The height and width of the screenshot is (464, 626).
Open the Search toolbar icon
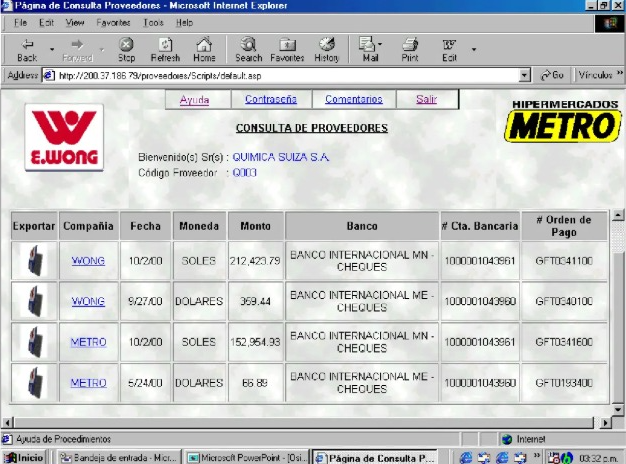[248, 50]
